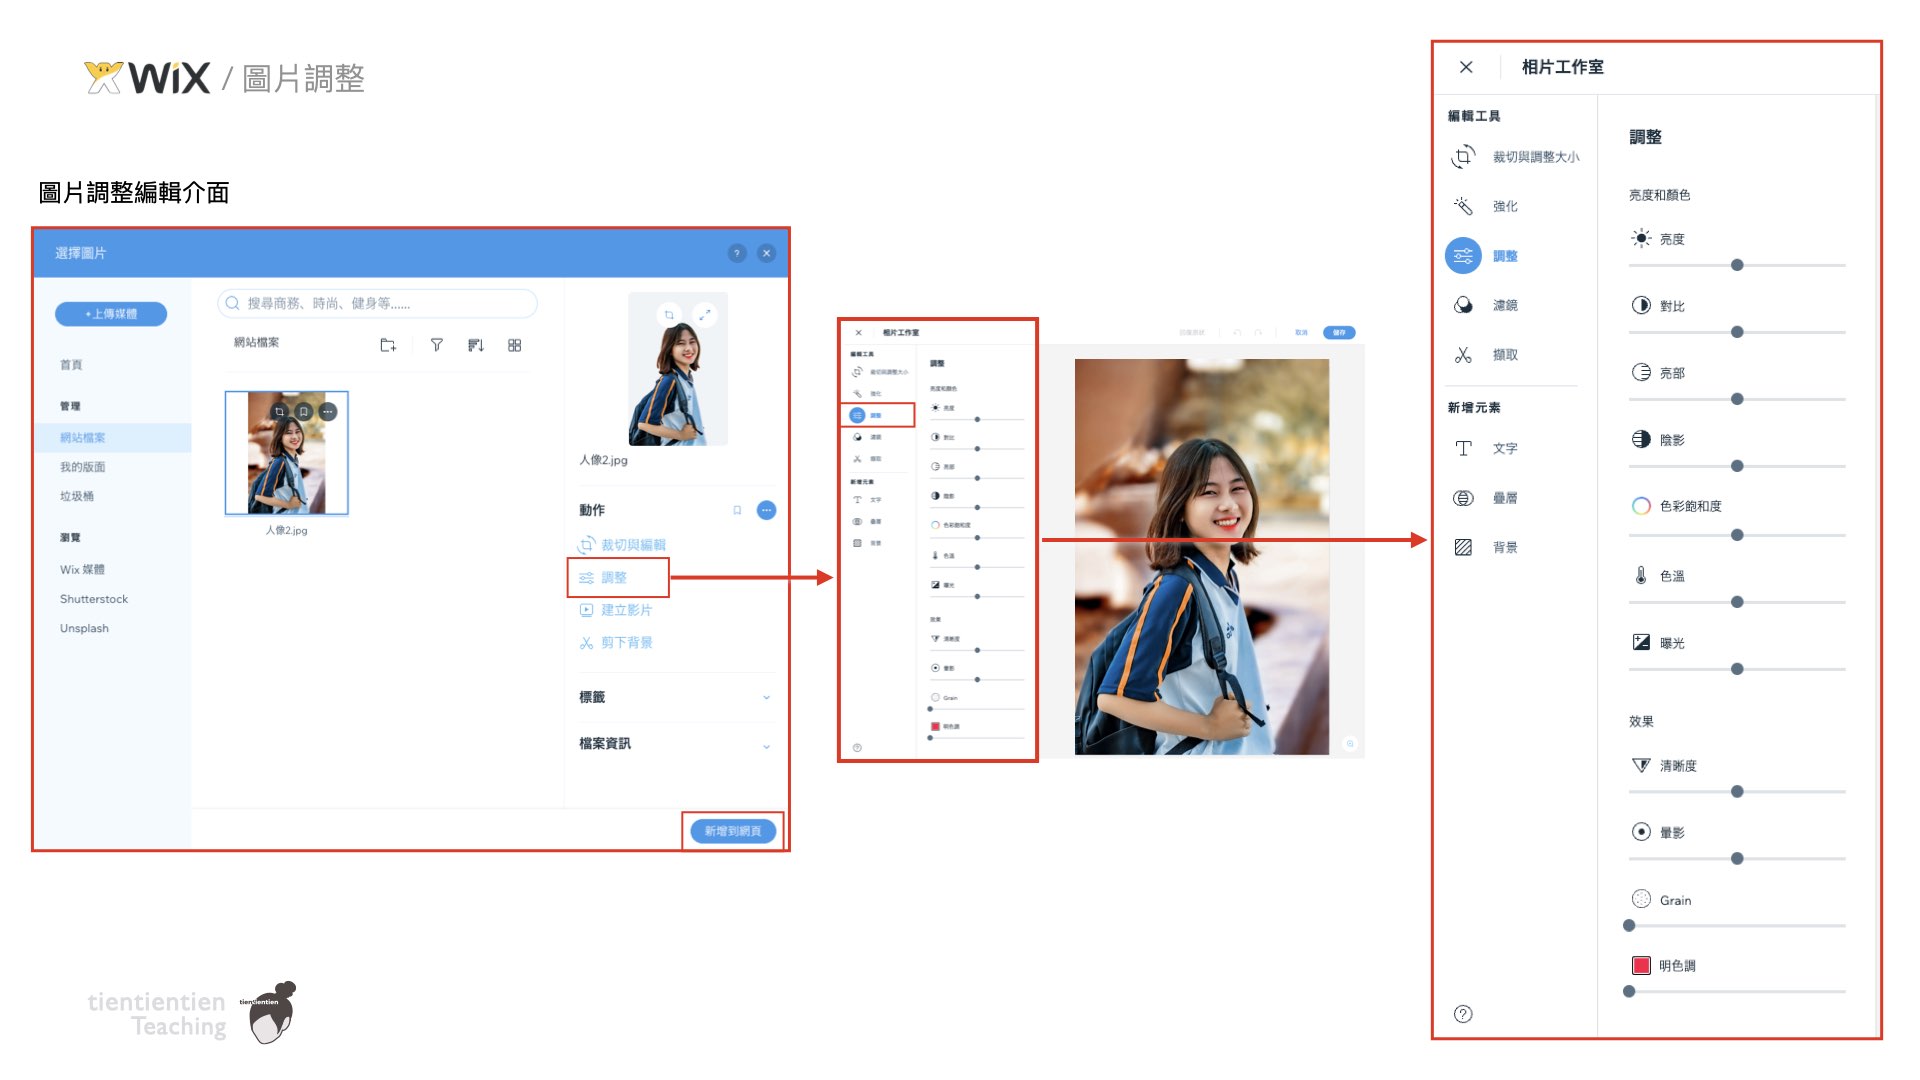Toggle grid view in media manager
The width and height of the screenshot is (1920, 1080).
(514, 345)
